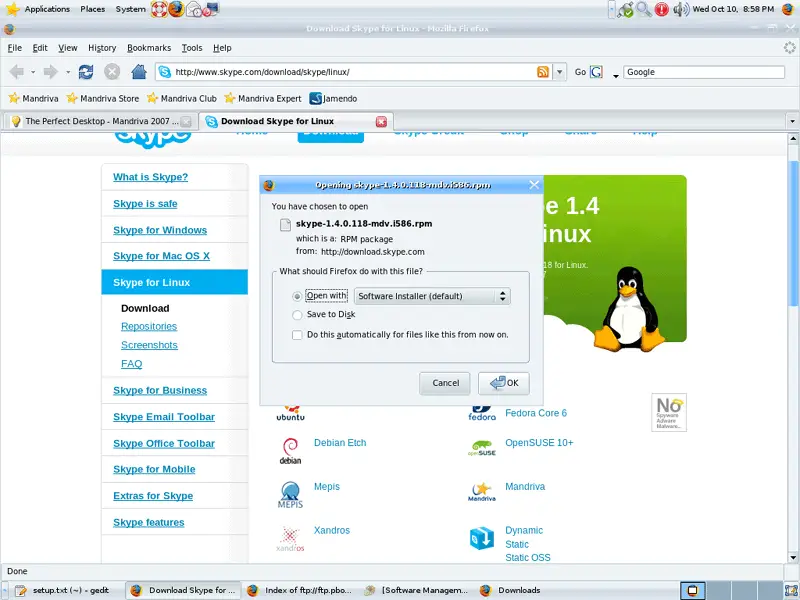
Task: Click the Go button next to address bar
Action: [x=581, y=72]
